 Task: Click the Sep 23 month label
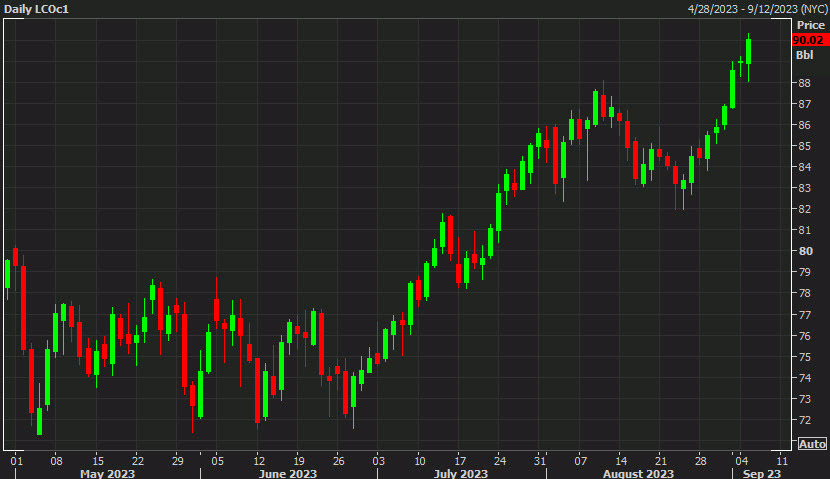[x=761, y=473]
